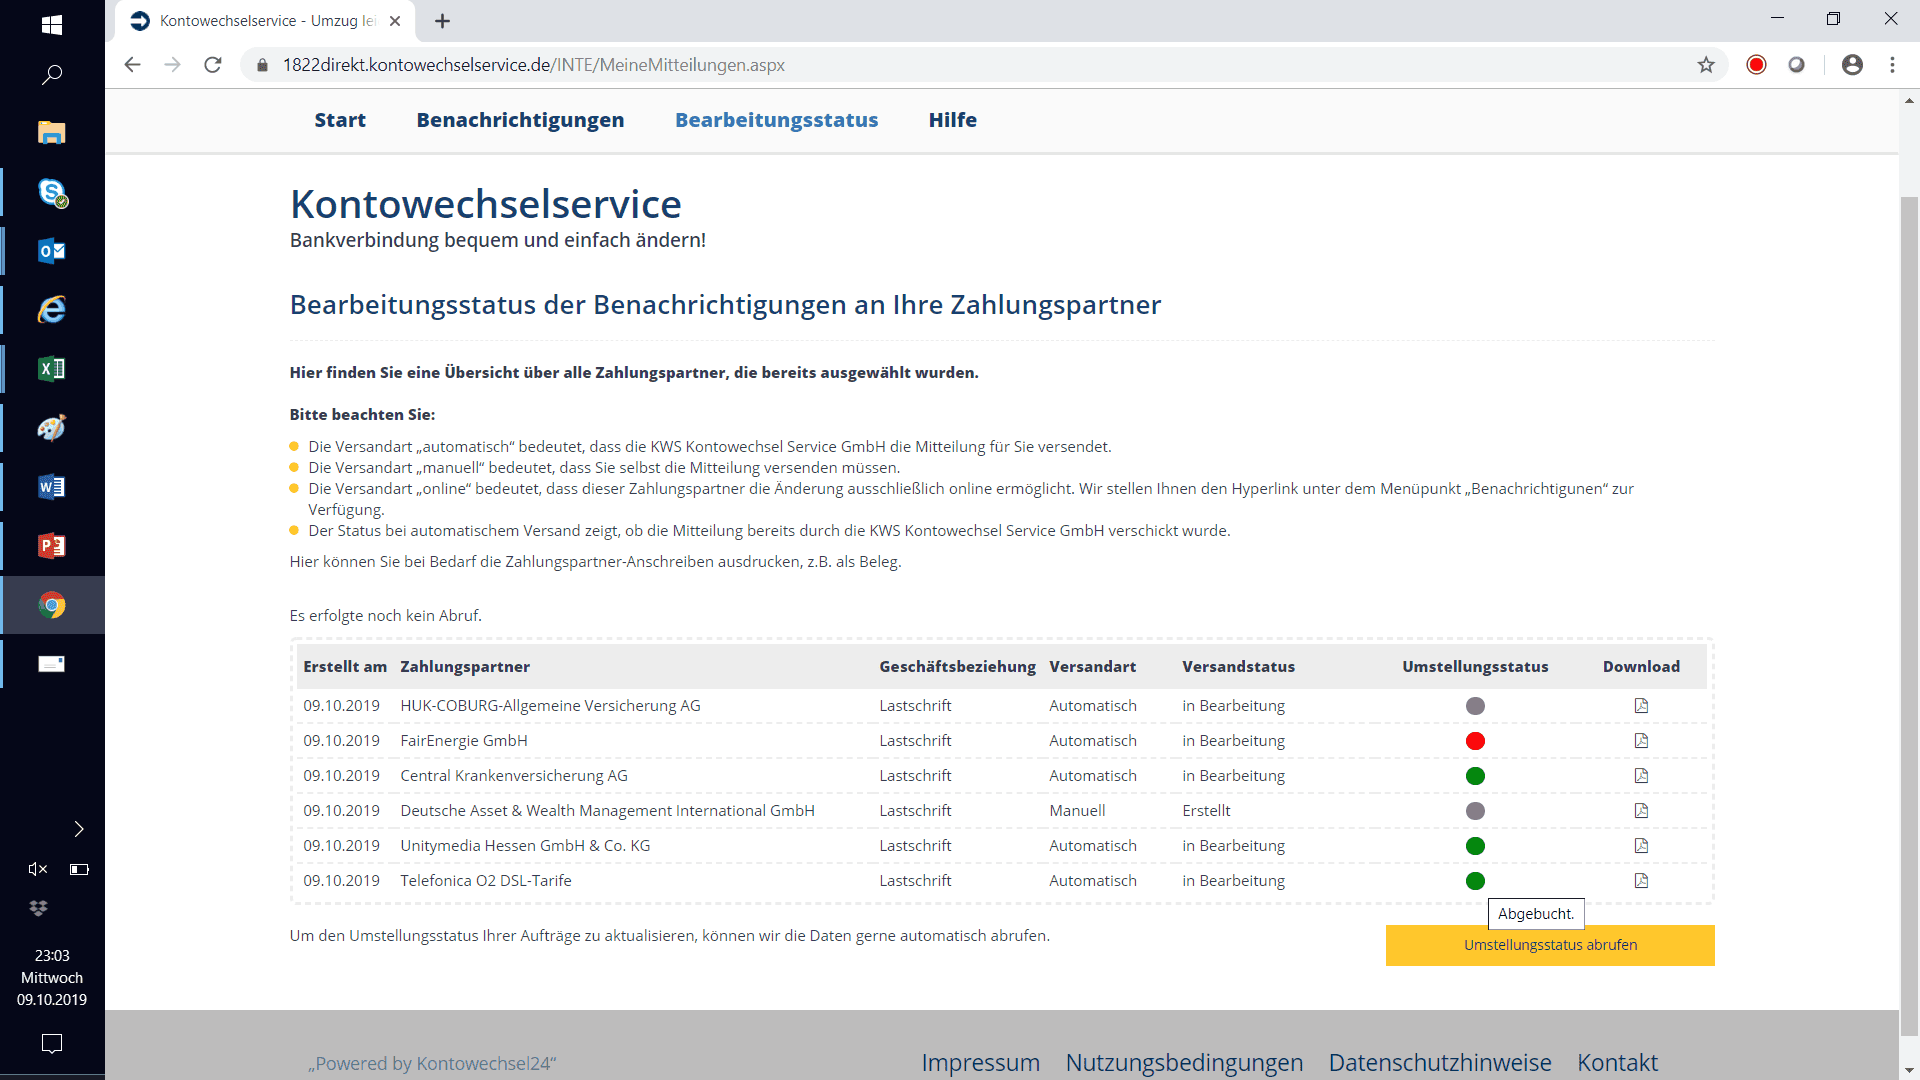Launch File Explorer from taskbar
The height and width of the screenshot is (1080, 1920).
click(x=52, y=132)
